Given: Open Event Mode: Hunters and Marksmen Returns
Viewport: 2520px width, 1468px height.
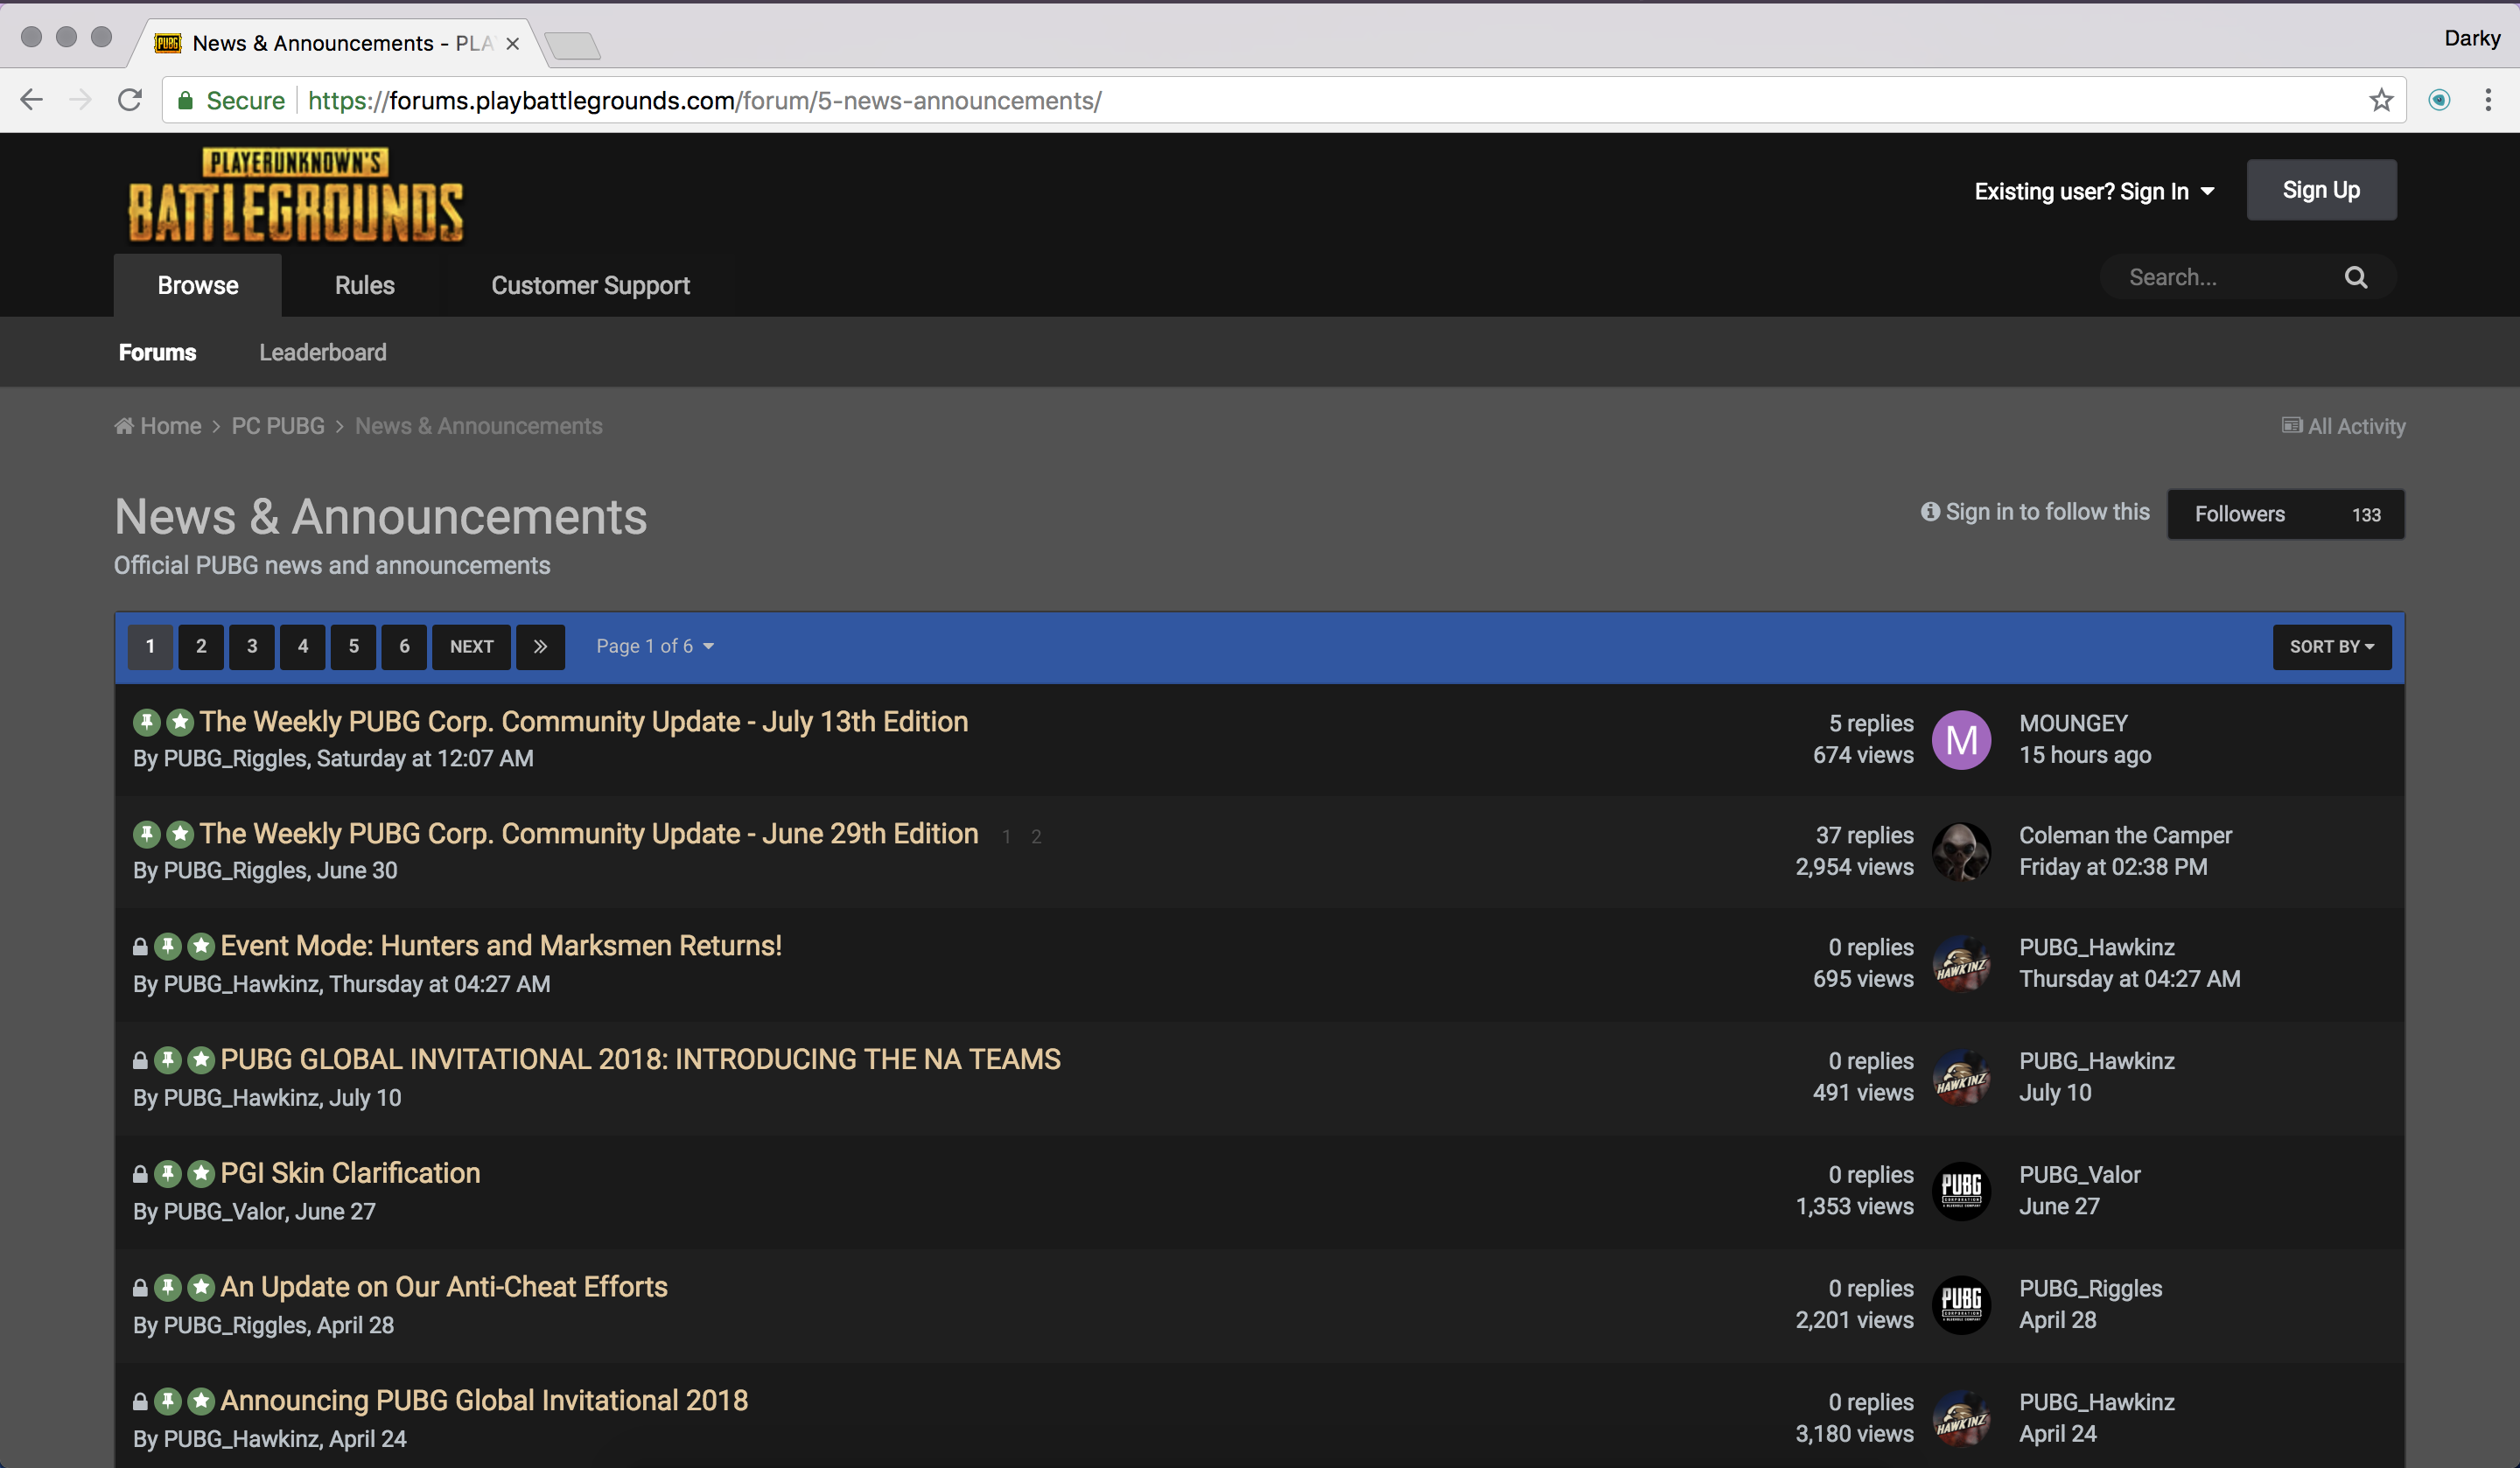Looking at the screenshot, I should point(501,945).
